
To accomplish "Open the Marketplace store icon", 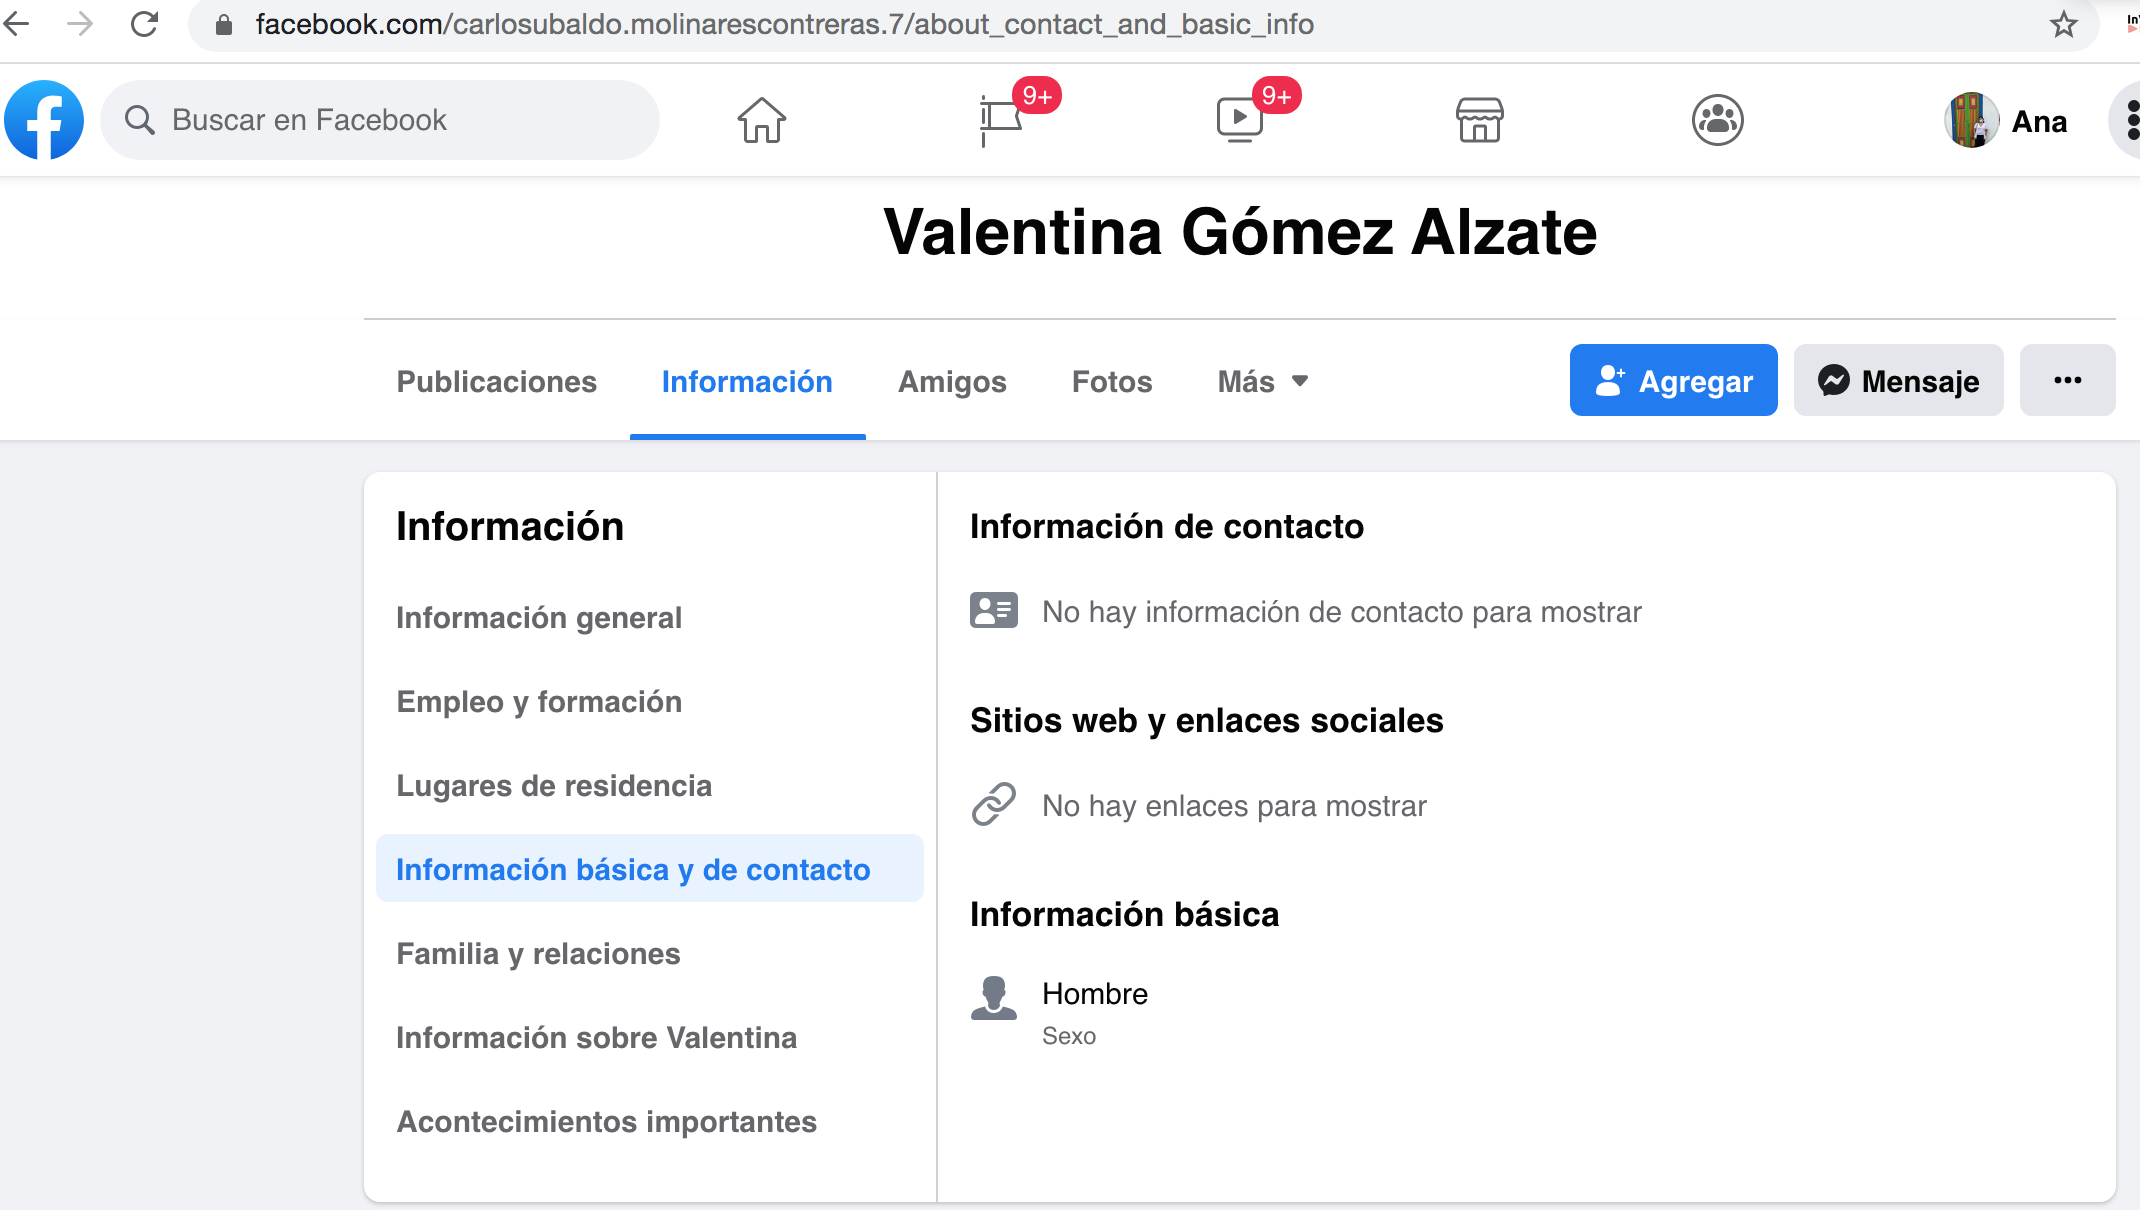I will 1479,120.
